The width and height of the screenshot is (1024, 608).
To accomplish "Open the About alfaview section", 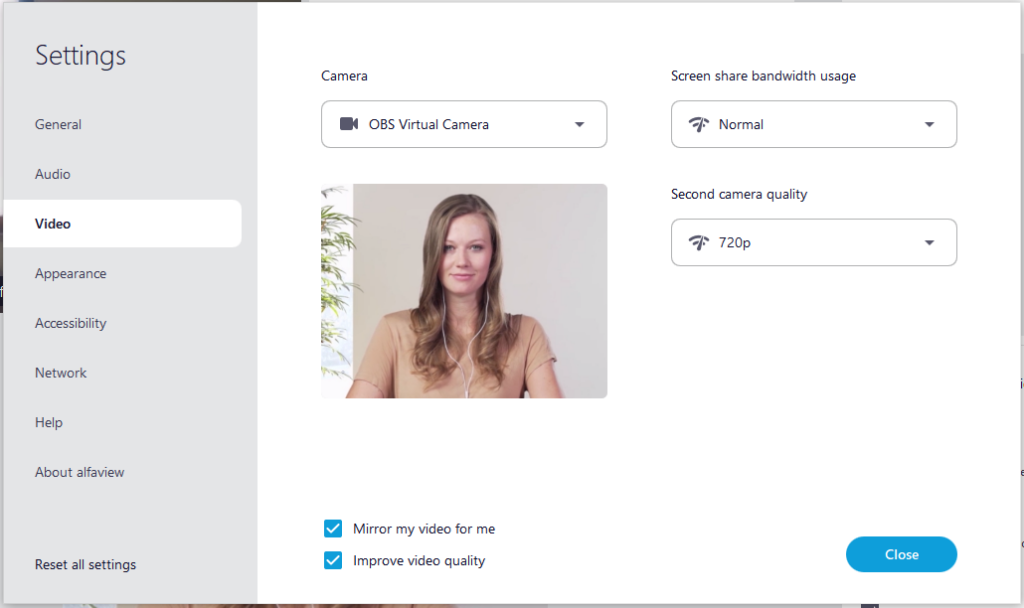I will (x=79, y=471).
